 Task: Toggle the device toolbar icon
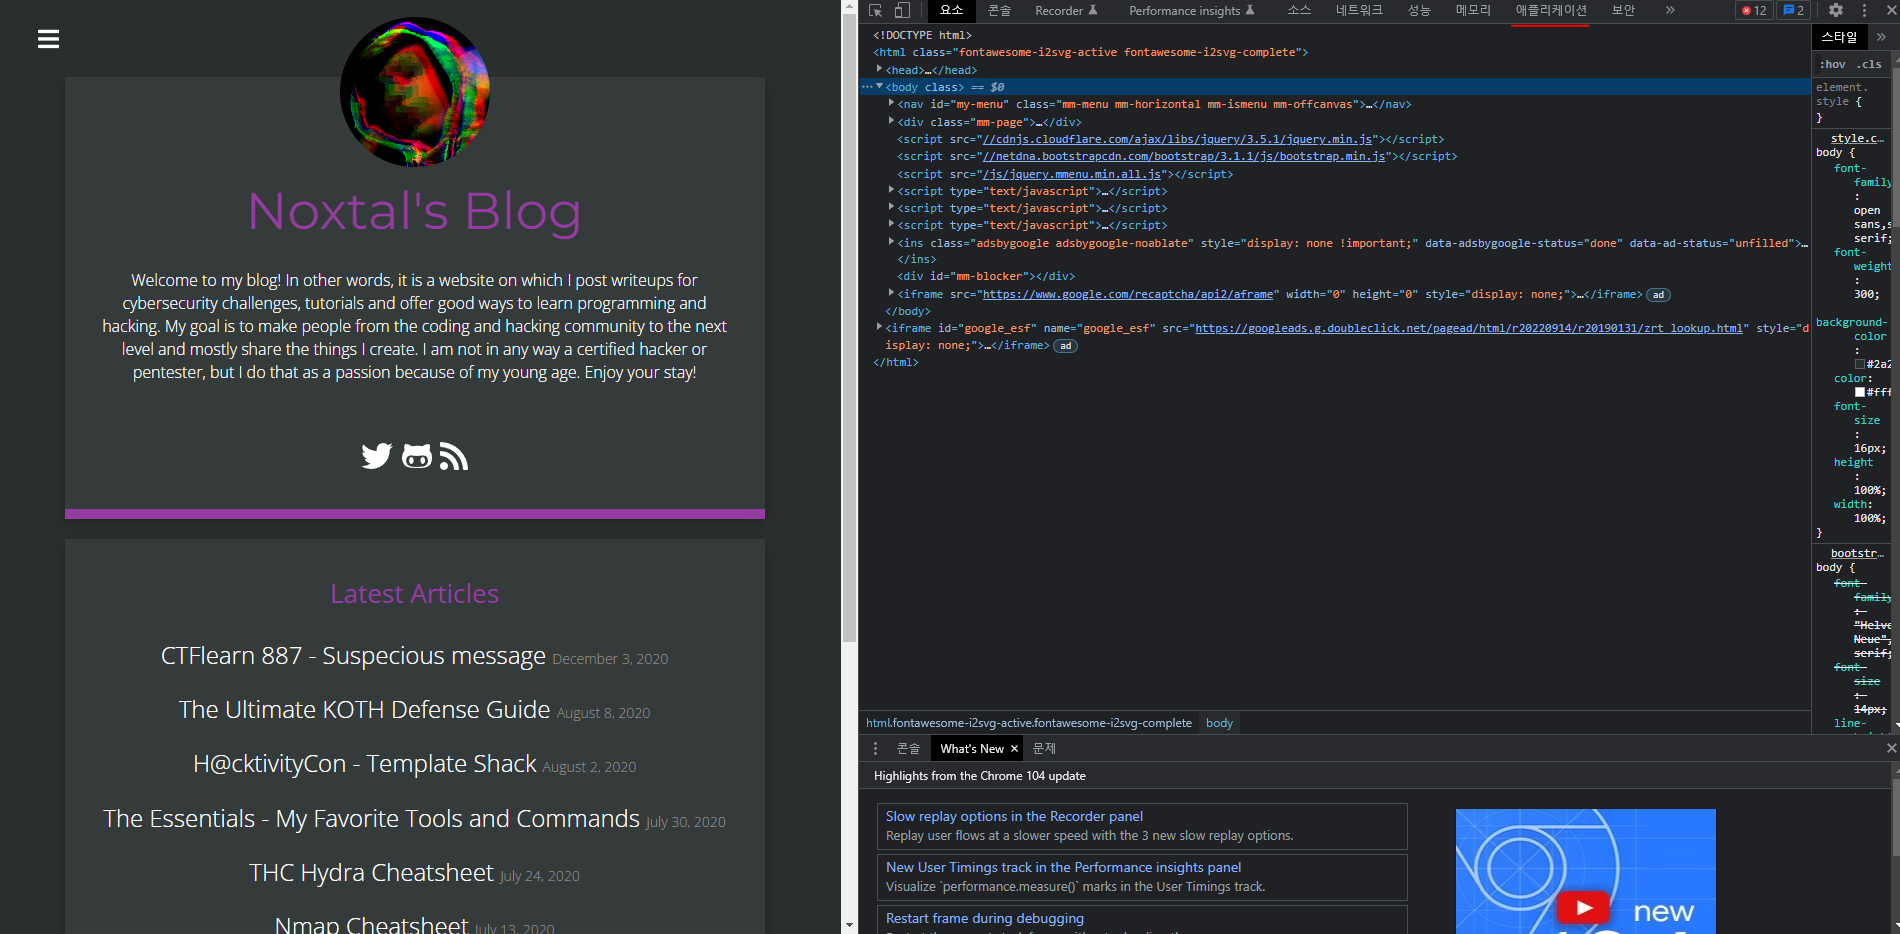[902, 10]
